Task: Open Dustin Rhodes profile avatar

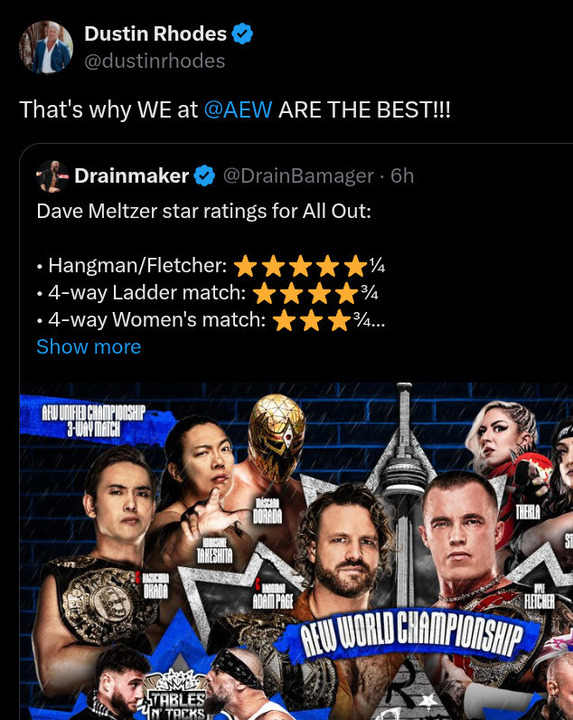Action: tap(46, 47)
